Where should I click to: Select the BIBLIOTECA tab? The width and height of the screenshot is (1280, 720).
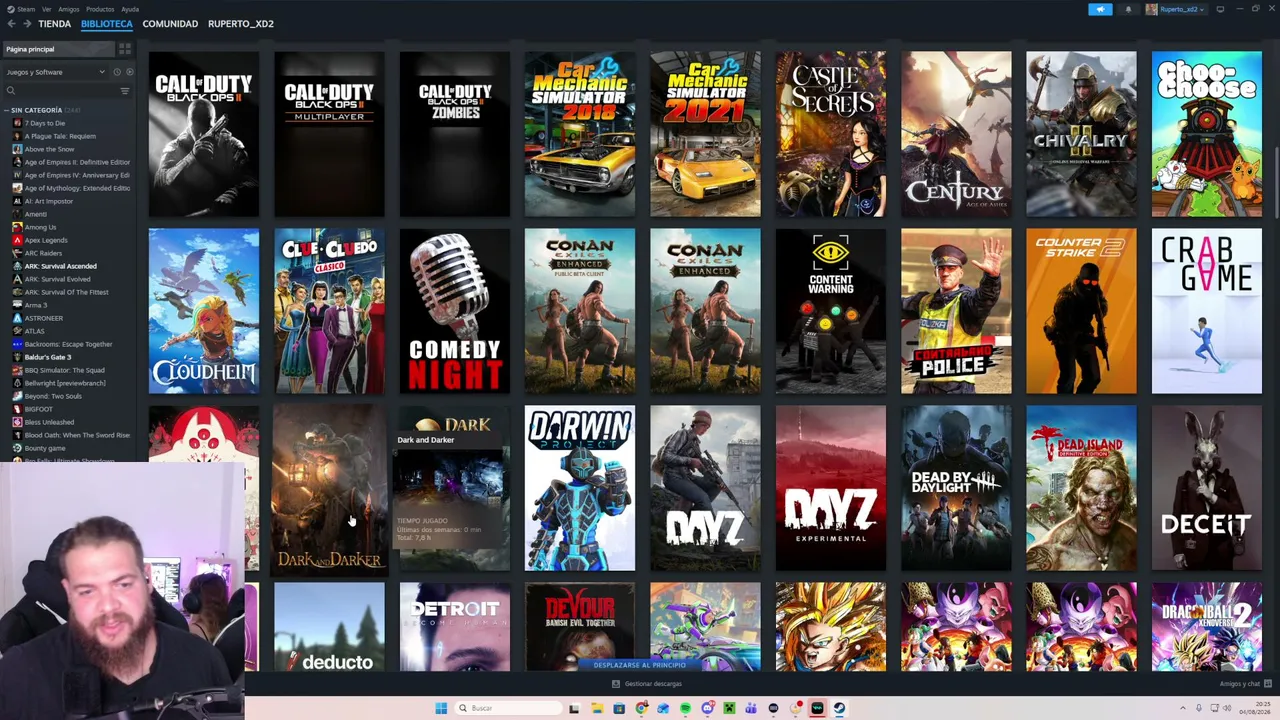tap(107, 24)
